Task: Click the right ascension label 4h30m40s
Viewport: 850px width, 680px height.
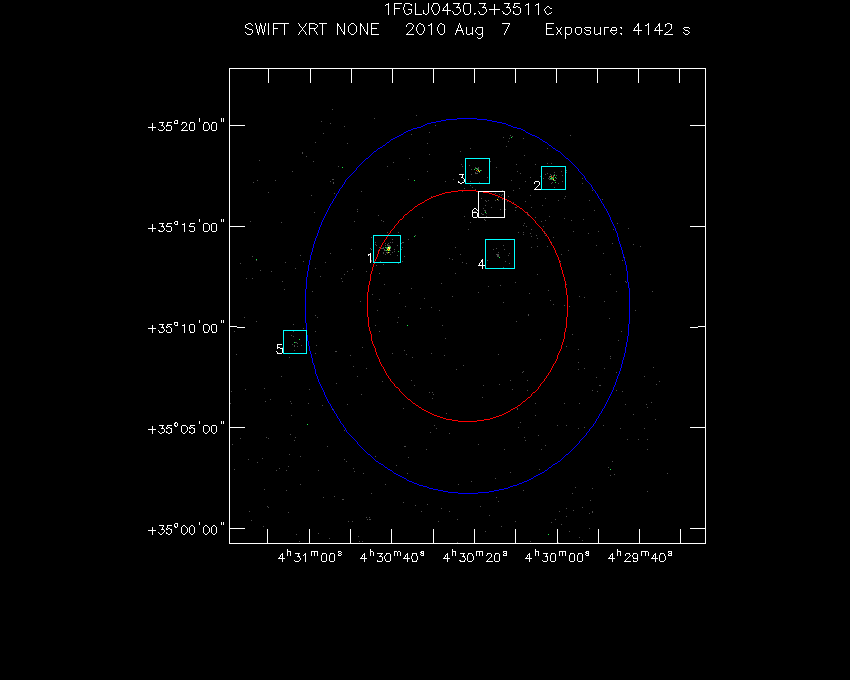Action: tap(392, 557)
